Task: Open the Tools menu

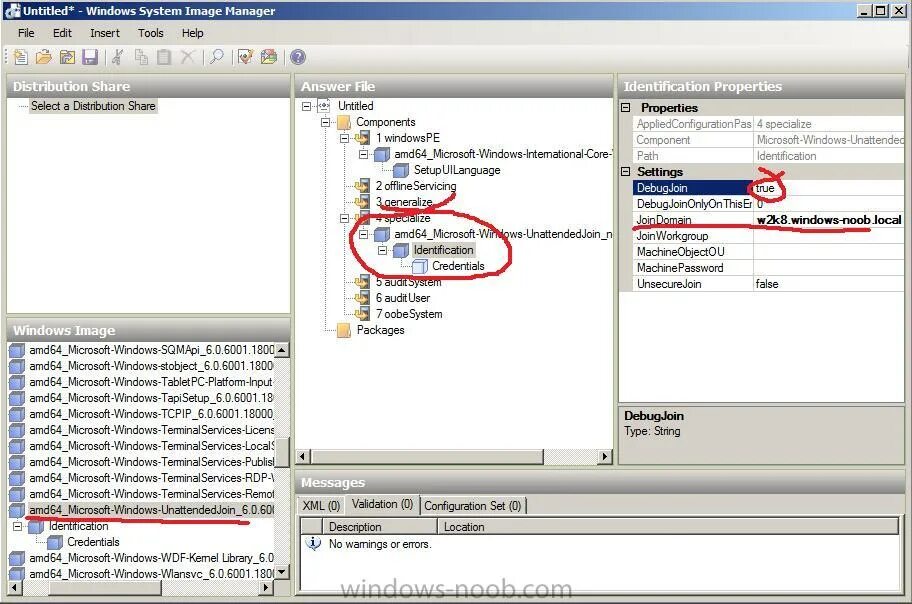Action: tap(151, 33)
